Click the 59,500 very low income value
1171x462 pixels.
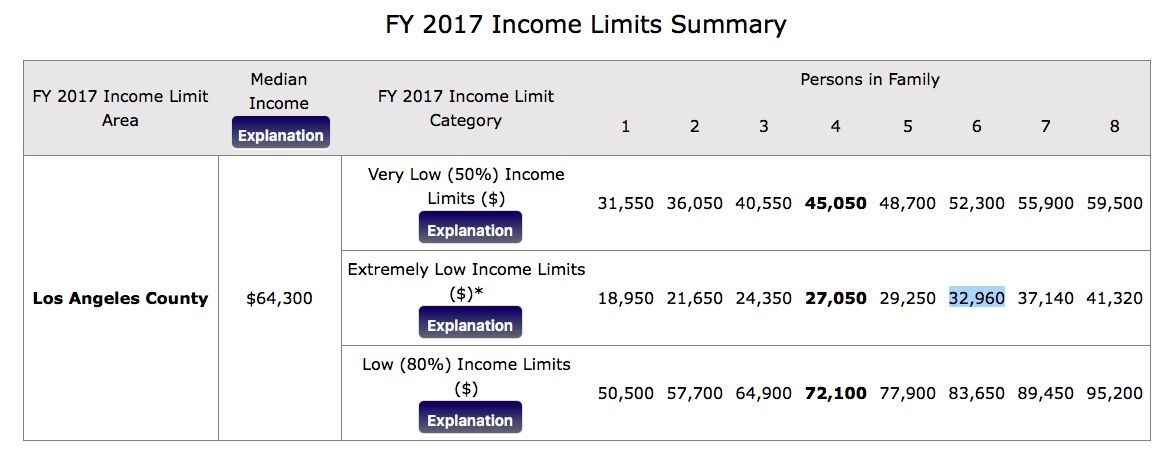point(1114,203)
